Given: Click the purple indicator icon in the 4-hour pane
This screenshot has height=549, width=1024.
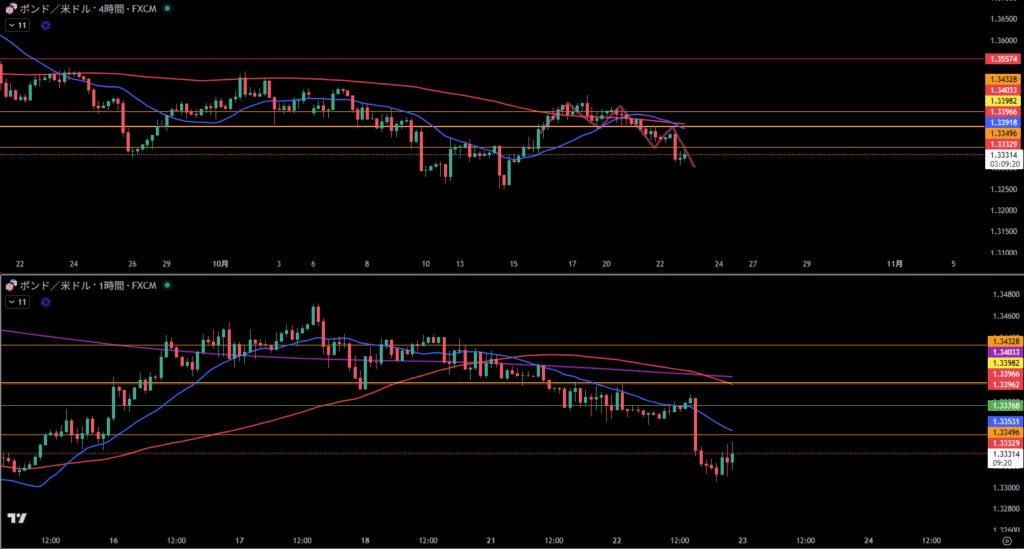Looking at the screenshot, I should [45, 24].
